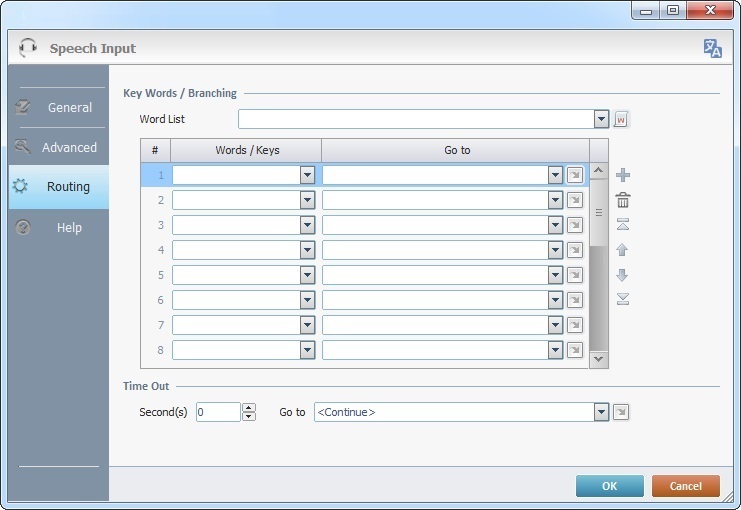Viewport: 741px width, 510px height.
Task: Click the add row plus icon
Action: pyautogui.click(x=623, y=175)
